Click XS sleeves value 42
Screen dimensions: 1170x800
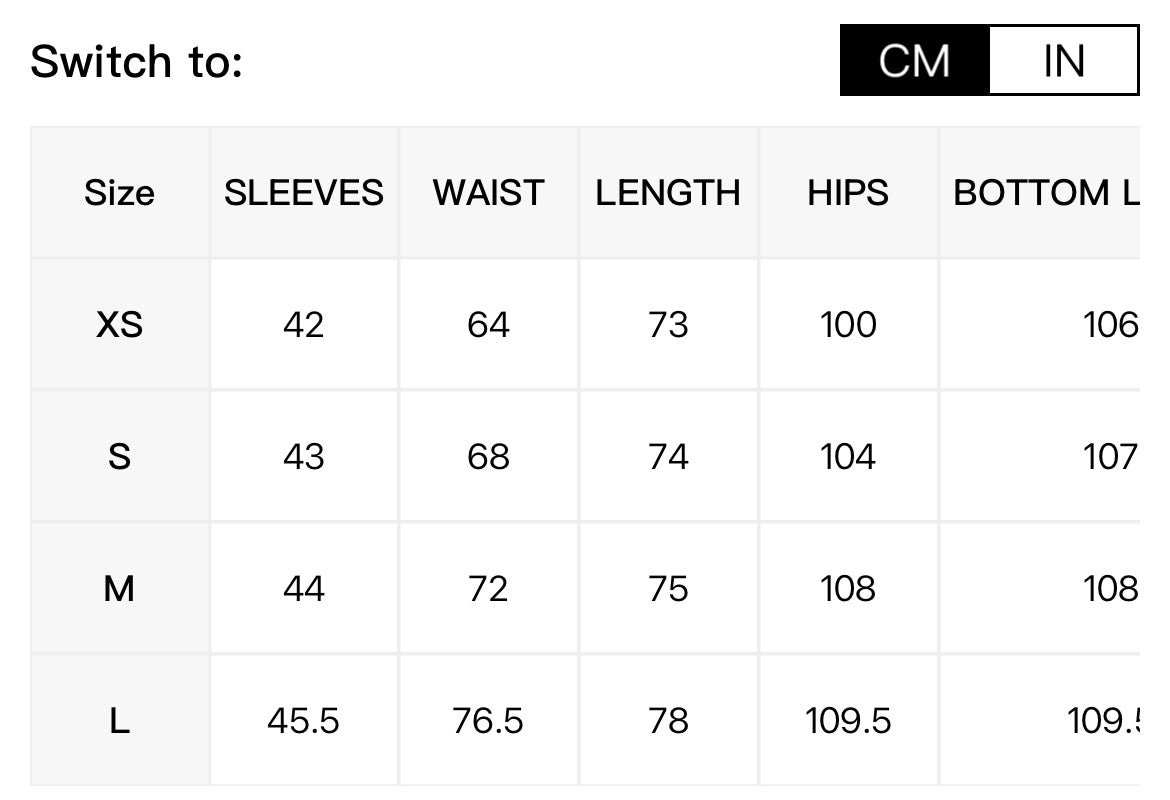[304, 325]
